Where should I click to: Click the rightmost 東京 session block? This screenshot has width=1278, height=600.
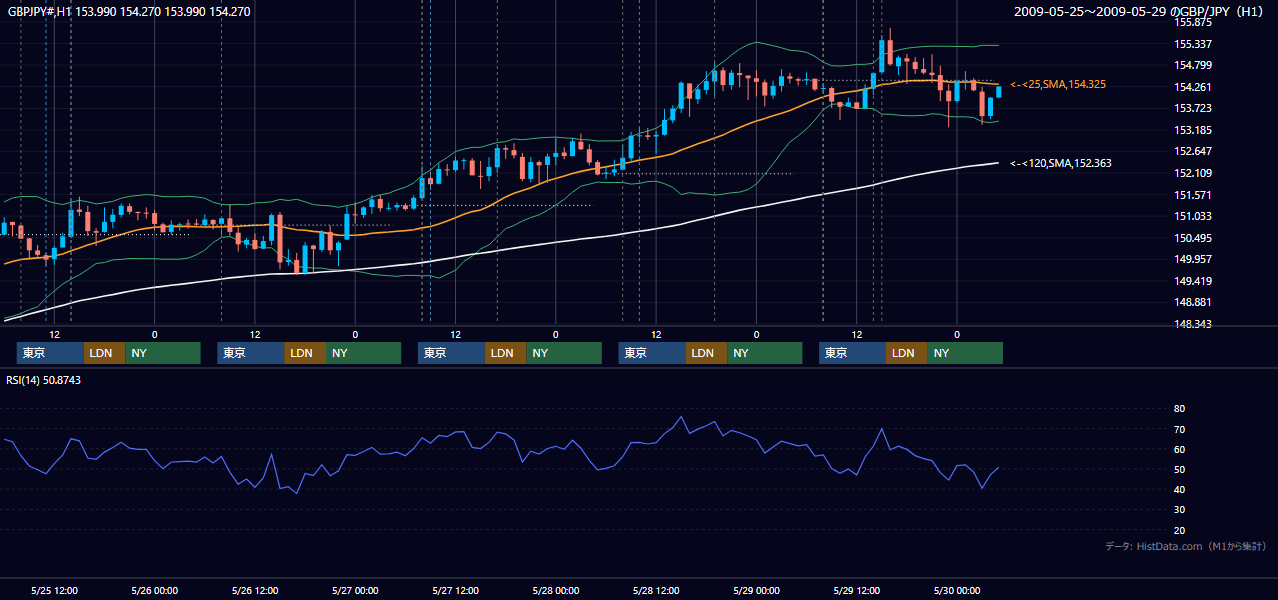(852, 353)
